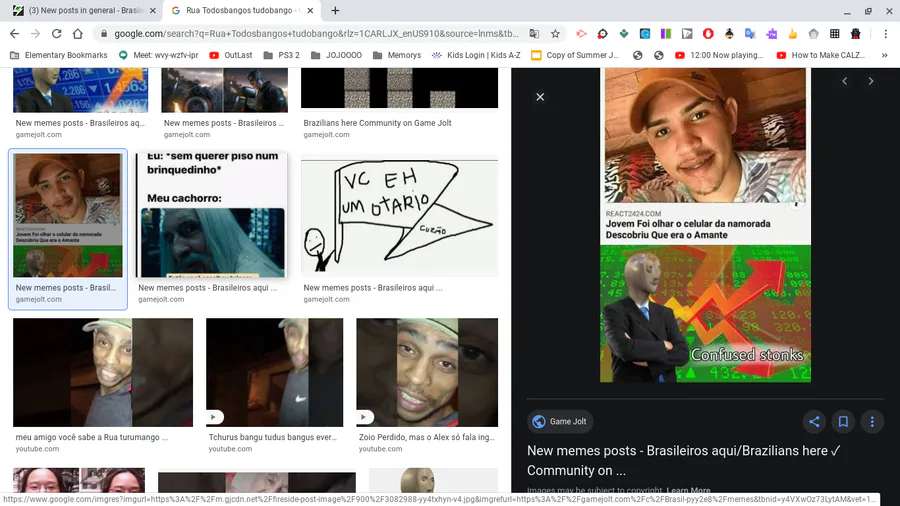Visit the Game Jolt source chip

[560, 422]
